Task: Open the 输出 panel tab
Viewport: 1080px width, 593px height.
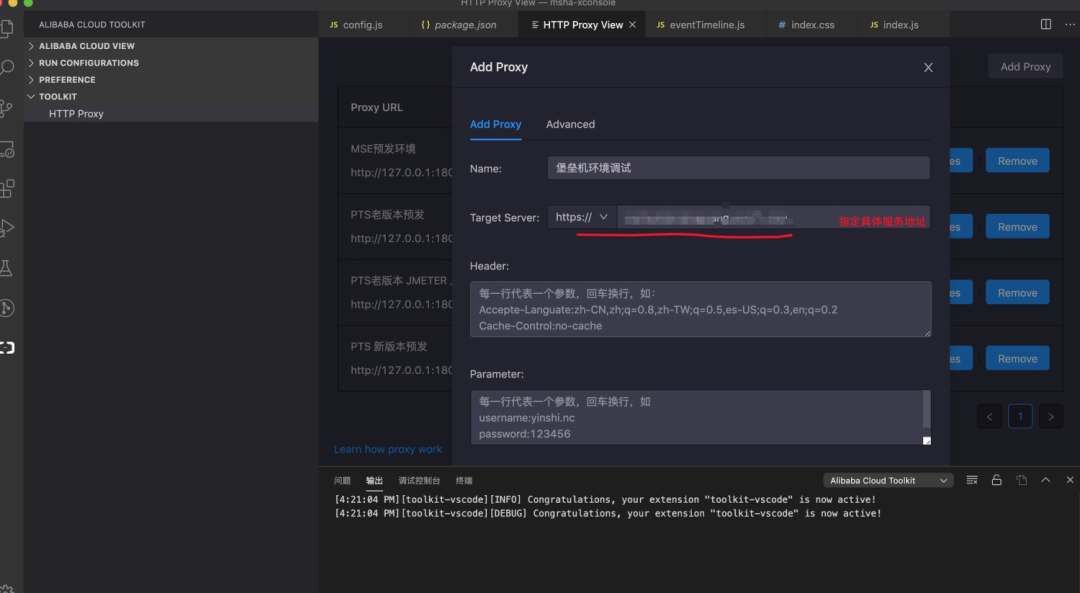Action: [x=374, y=481]
